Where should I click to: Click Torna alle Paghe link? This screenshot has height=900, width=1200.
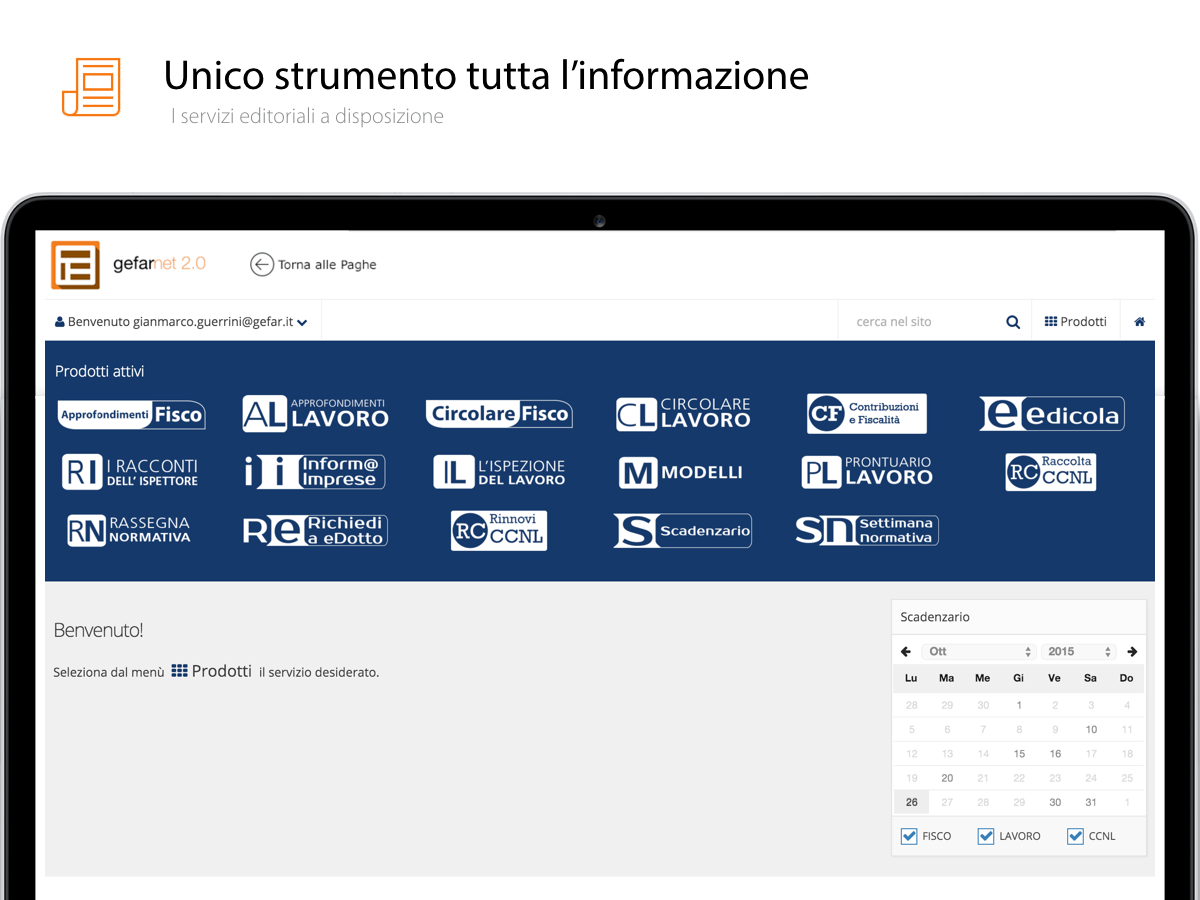[x=313, y=264]
